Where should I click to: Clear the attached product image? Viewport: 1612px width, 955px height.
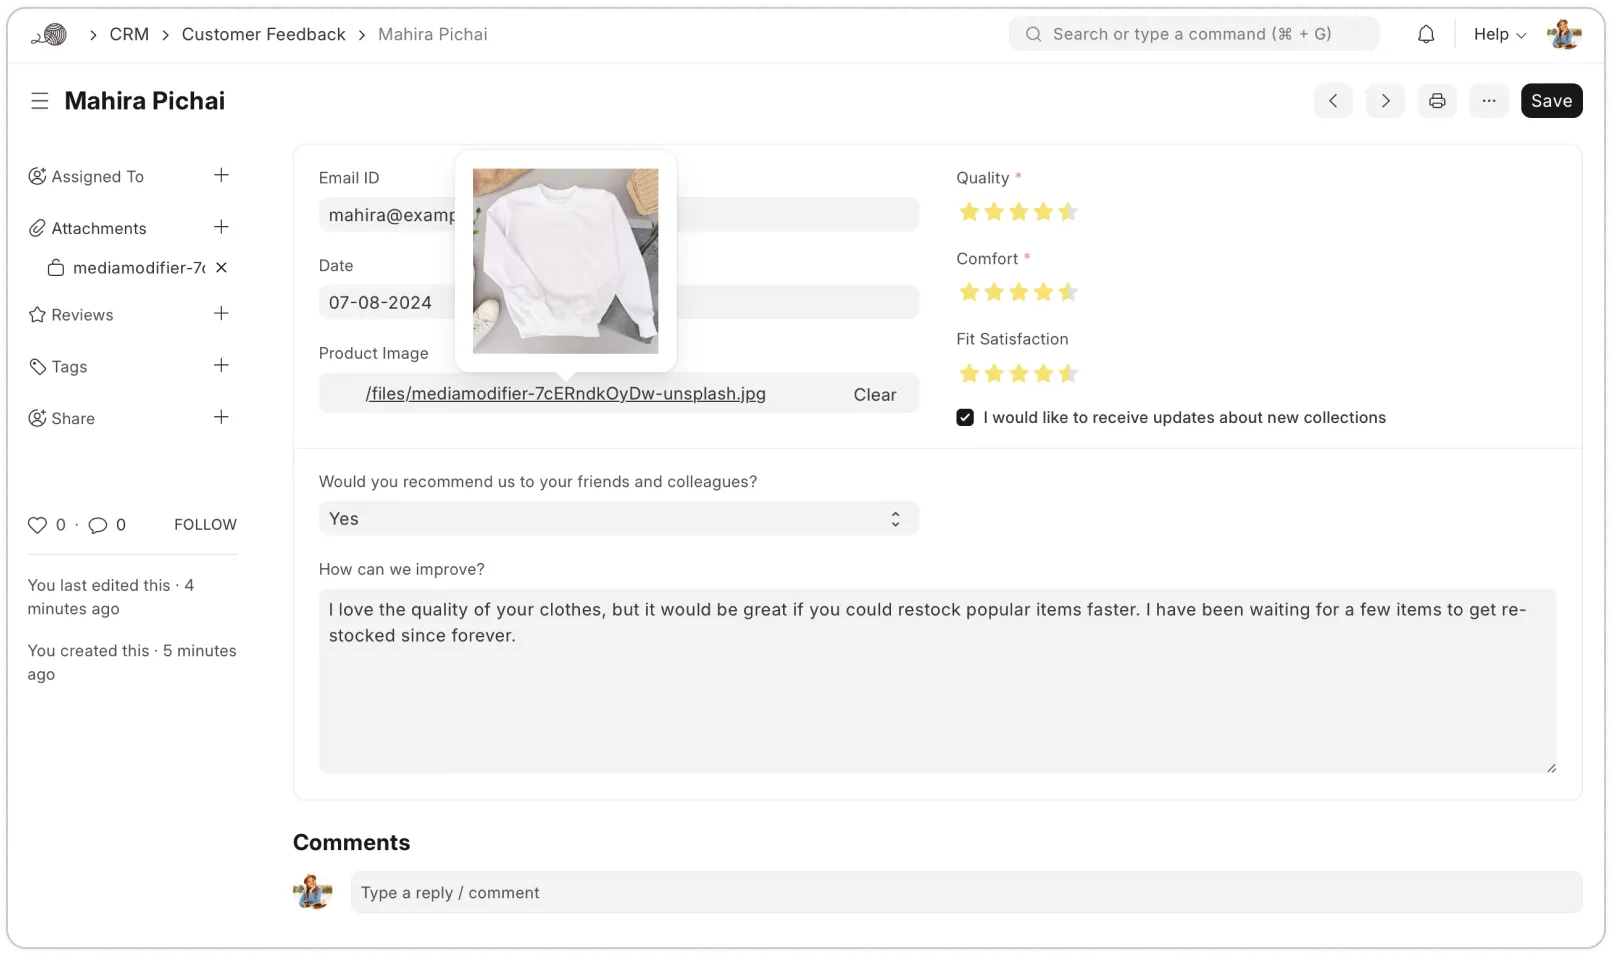[x=874, y=394]
